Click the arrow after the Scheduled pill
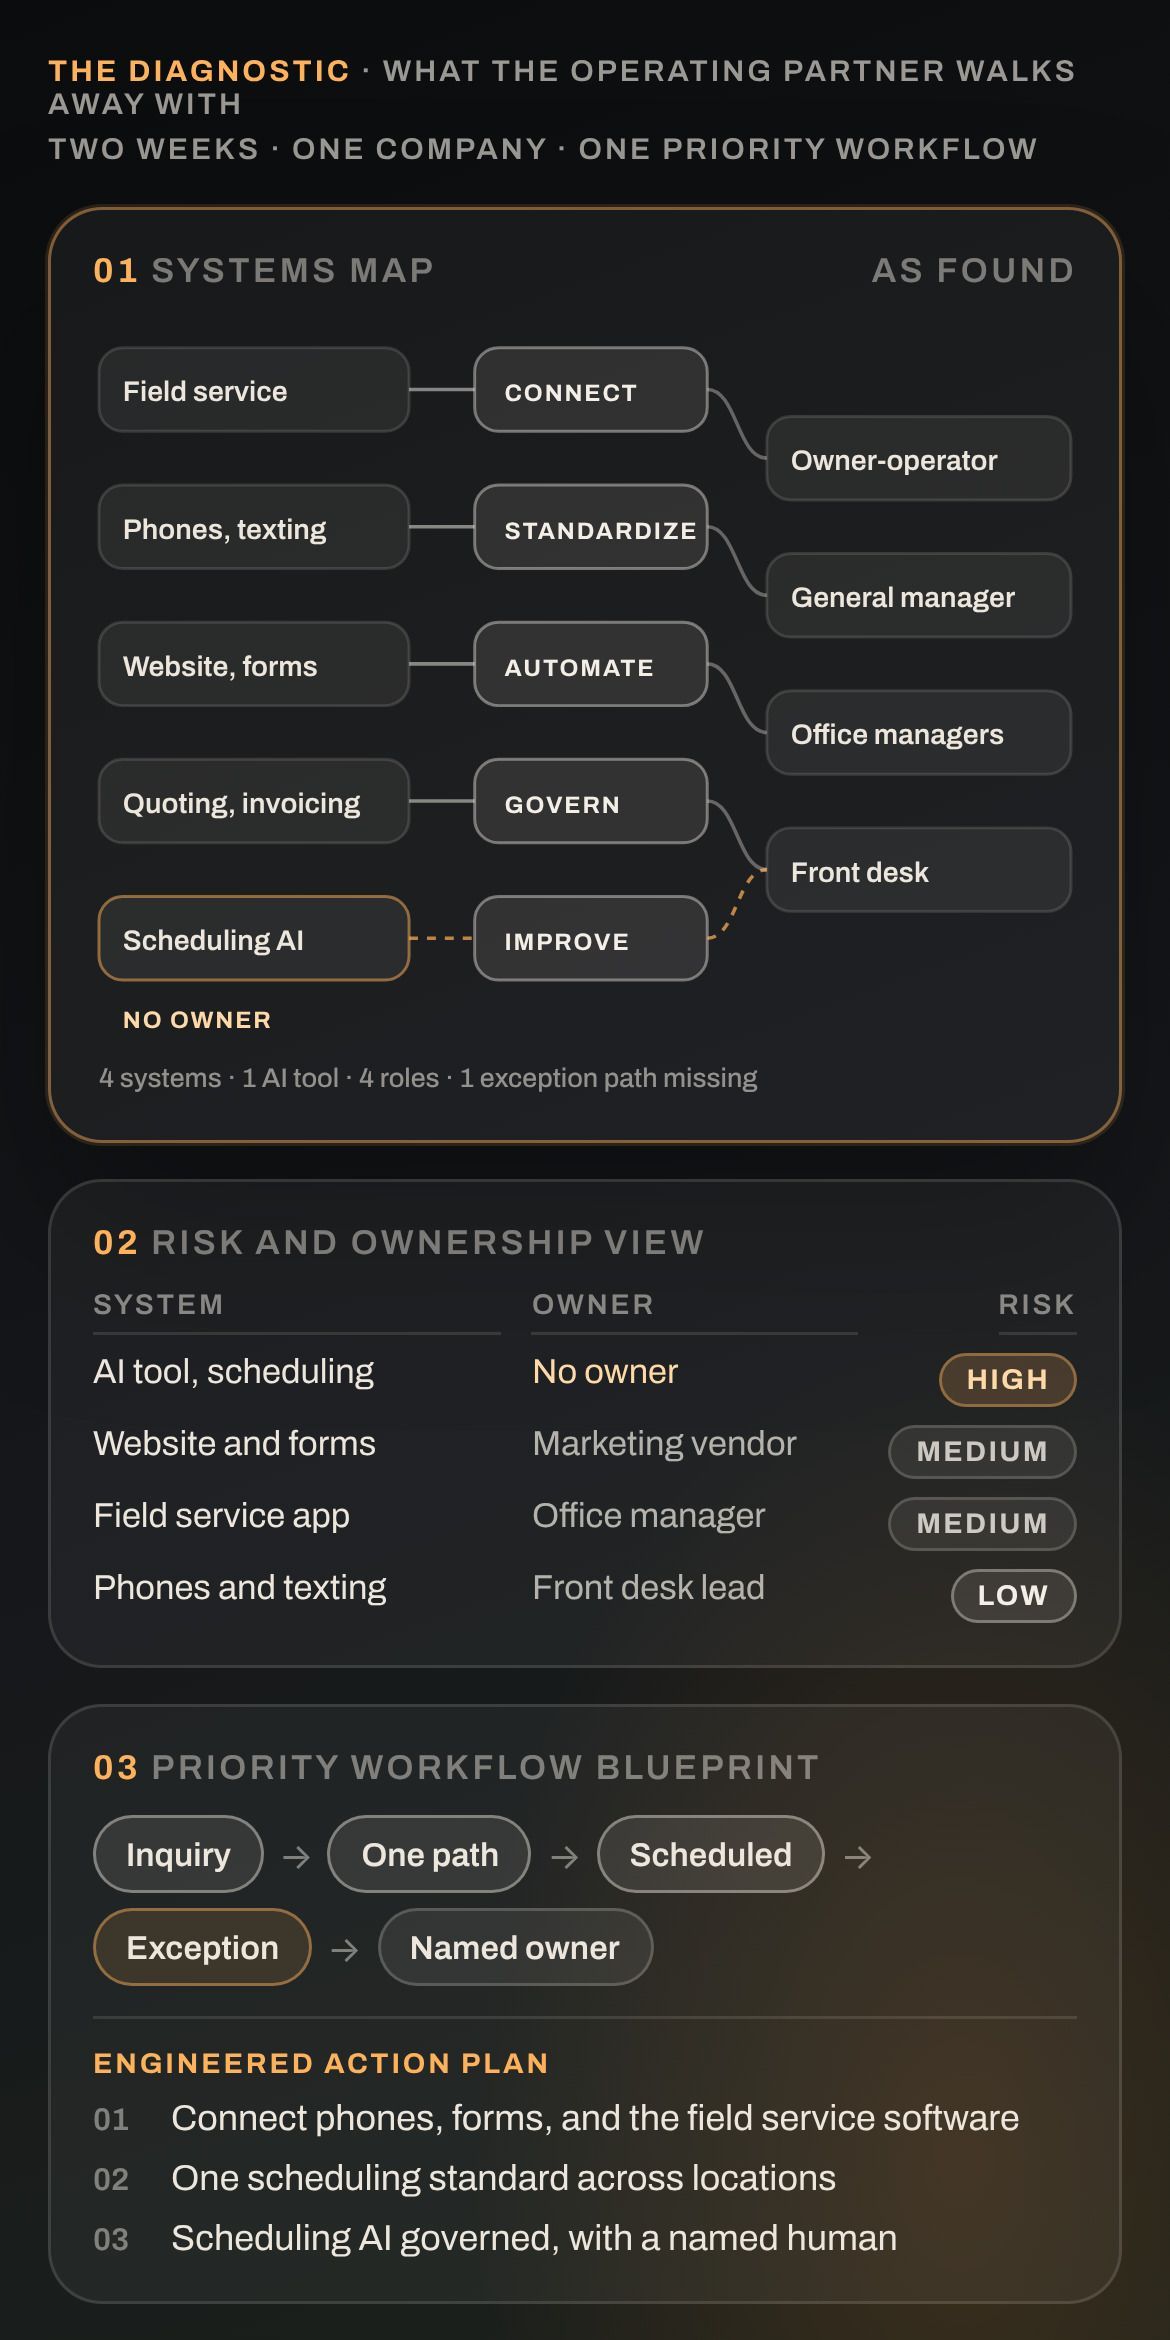The width and height of the screenshot is (1170, 2340). [x=858, y=1857]
